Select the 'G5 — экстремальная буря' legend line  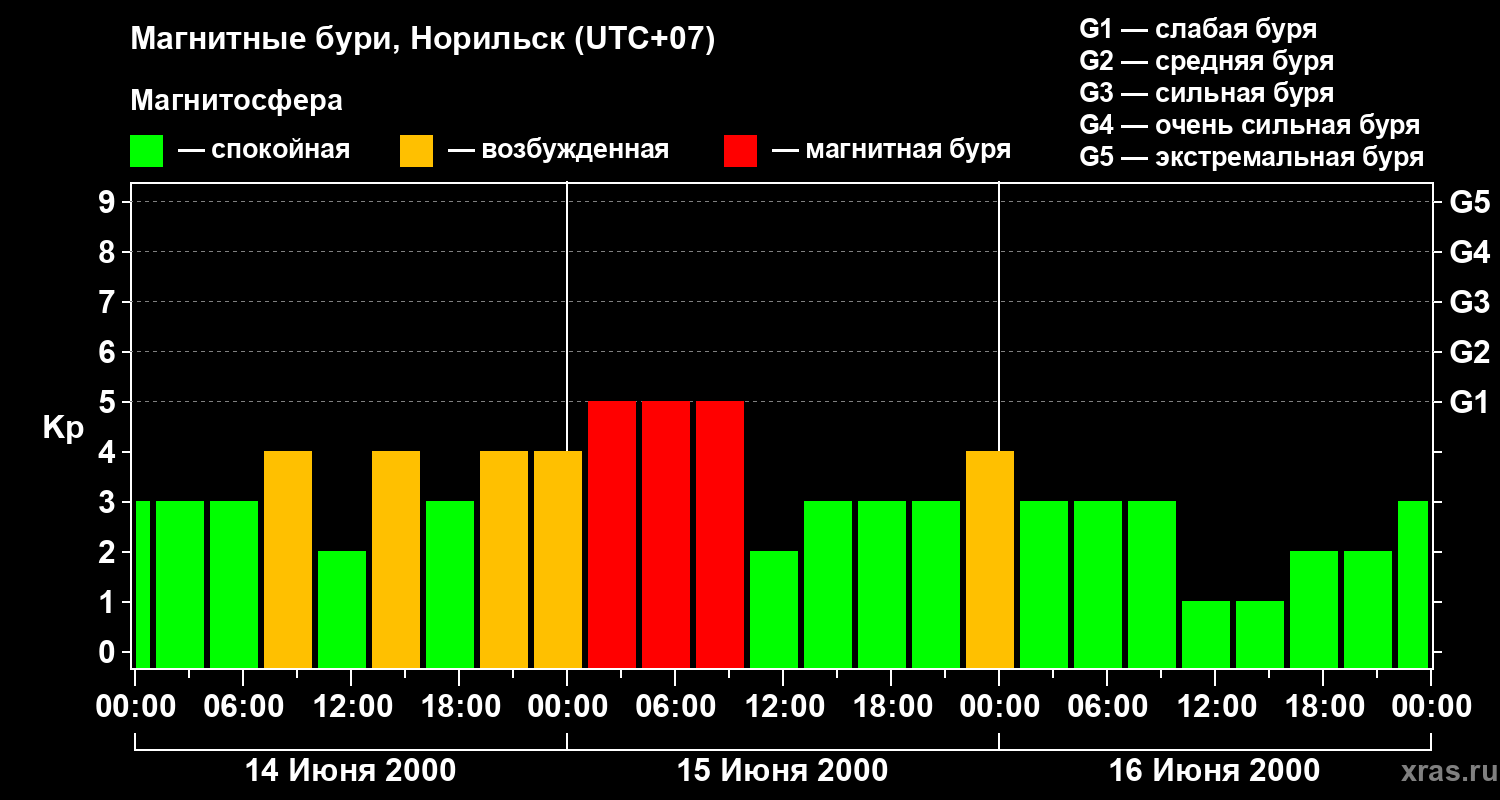[x=1252, y=157]
